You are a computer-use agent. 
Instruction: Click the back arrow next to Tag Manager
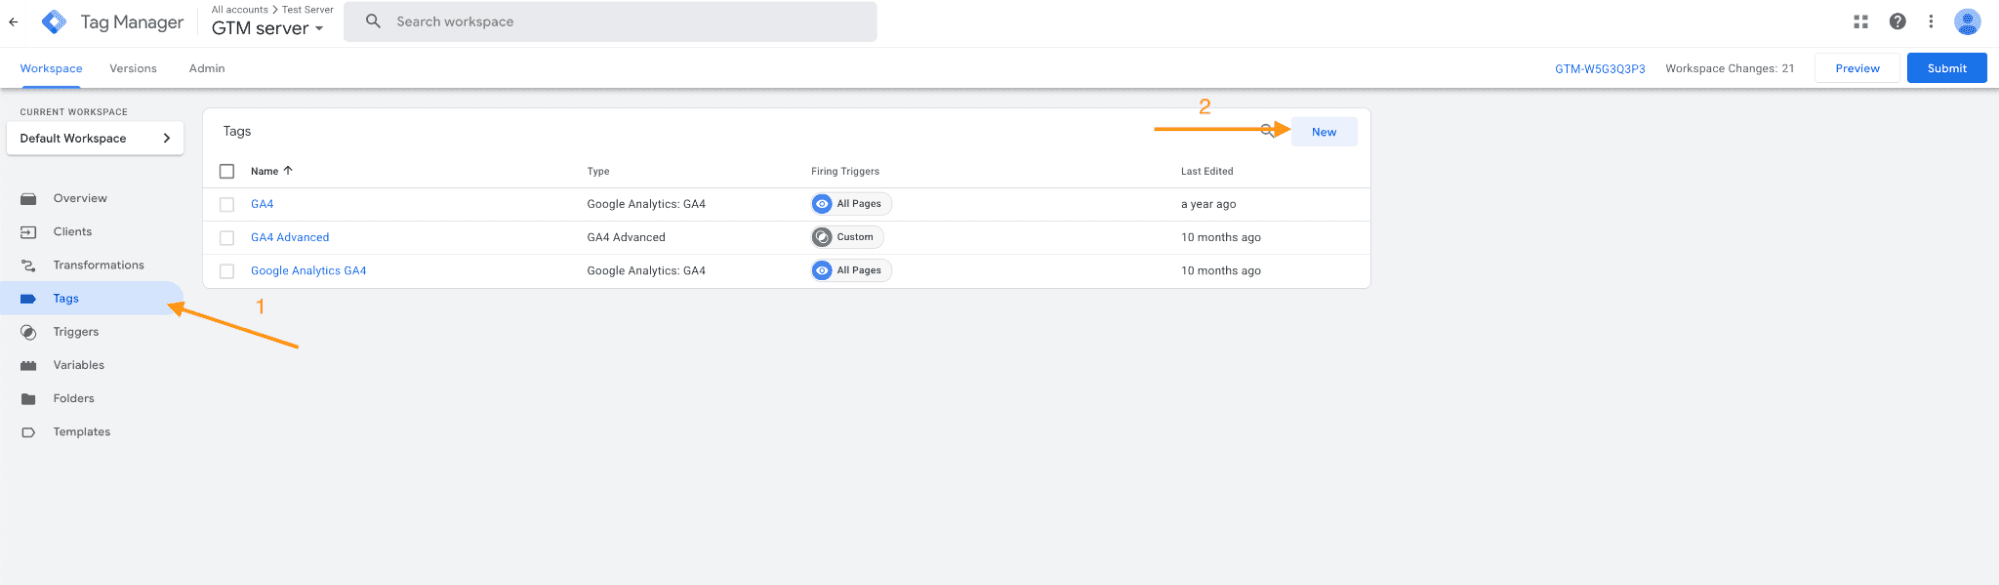pyautogui.click(x=14, y=22)
